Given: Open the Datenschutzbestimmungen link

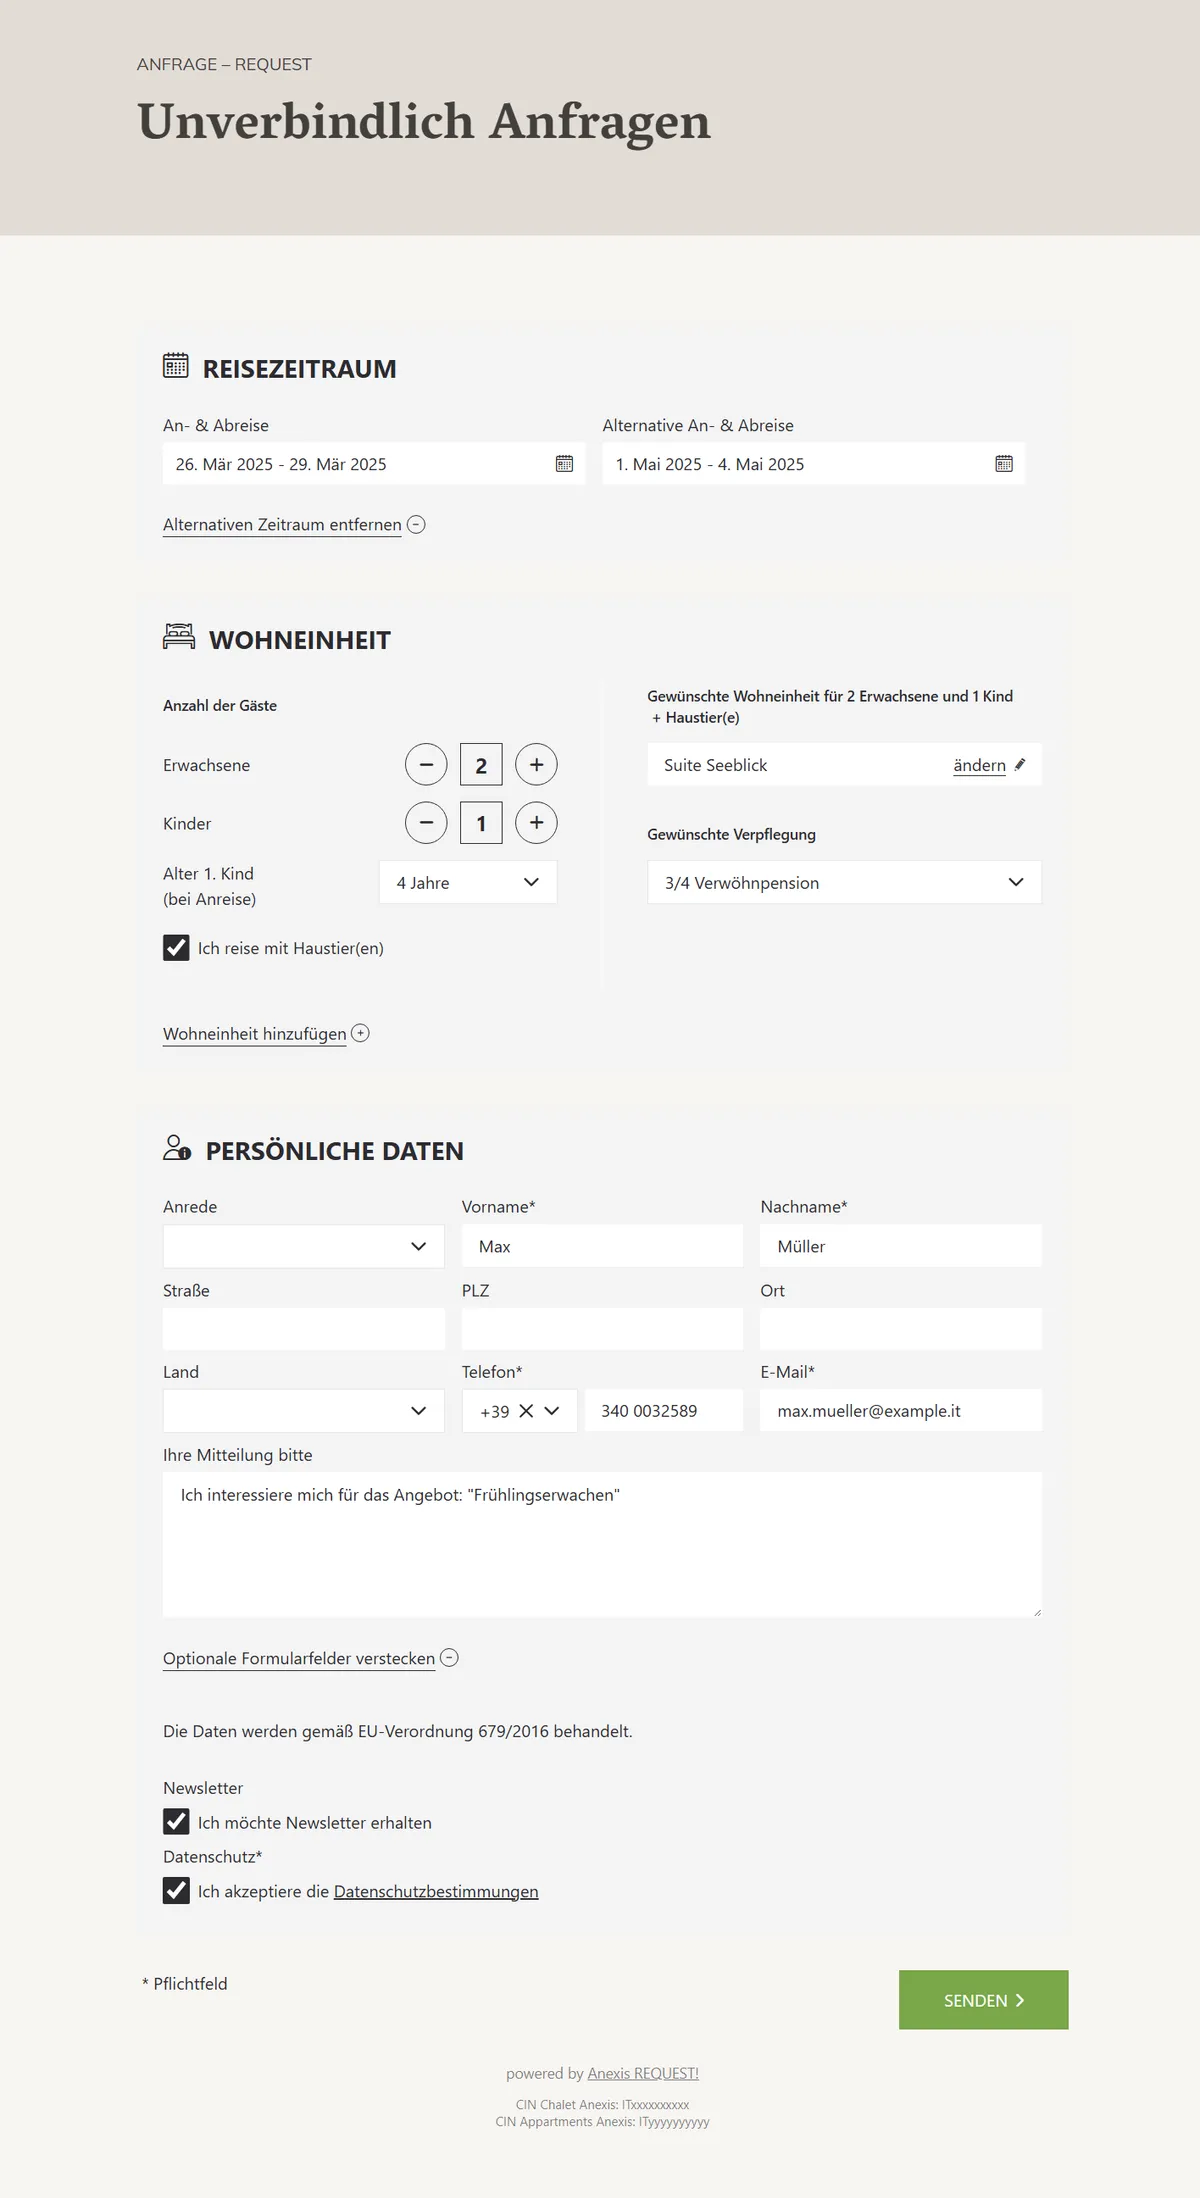Looking at the screenshot, I should (x=436, y=1891).
